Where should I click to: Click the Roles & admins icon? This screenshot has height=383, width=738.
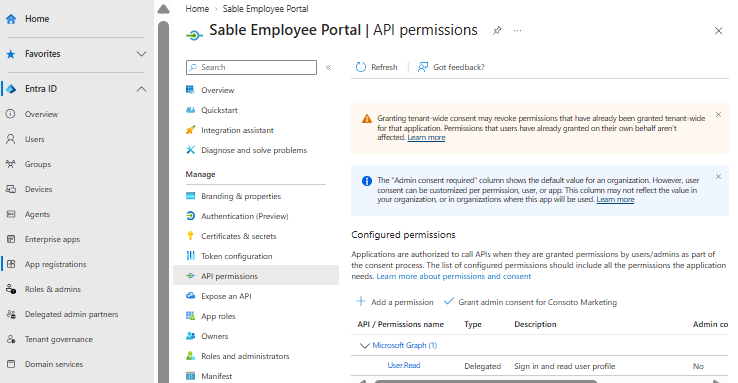click(11, 289)
